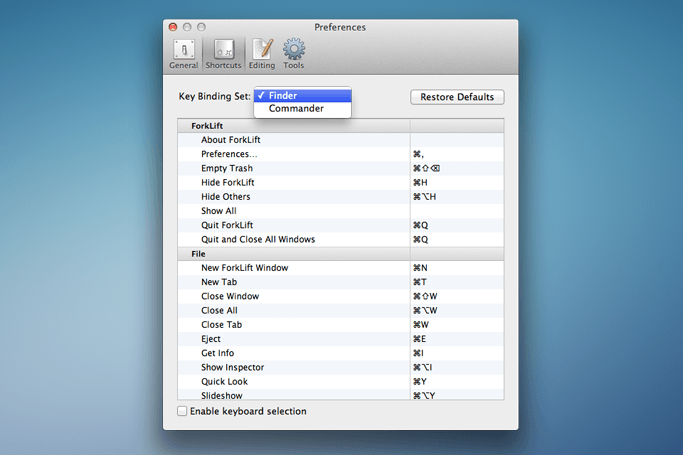The width and height of the screenshot is (683, 455).
Task: Select the Hide ForkLift row
Action: [x=341, y=182]
